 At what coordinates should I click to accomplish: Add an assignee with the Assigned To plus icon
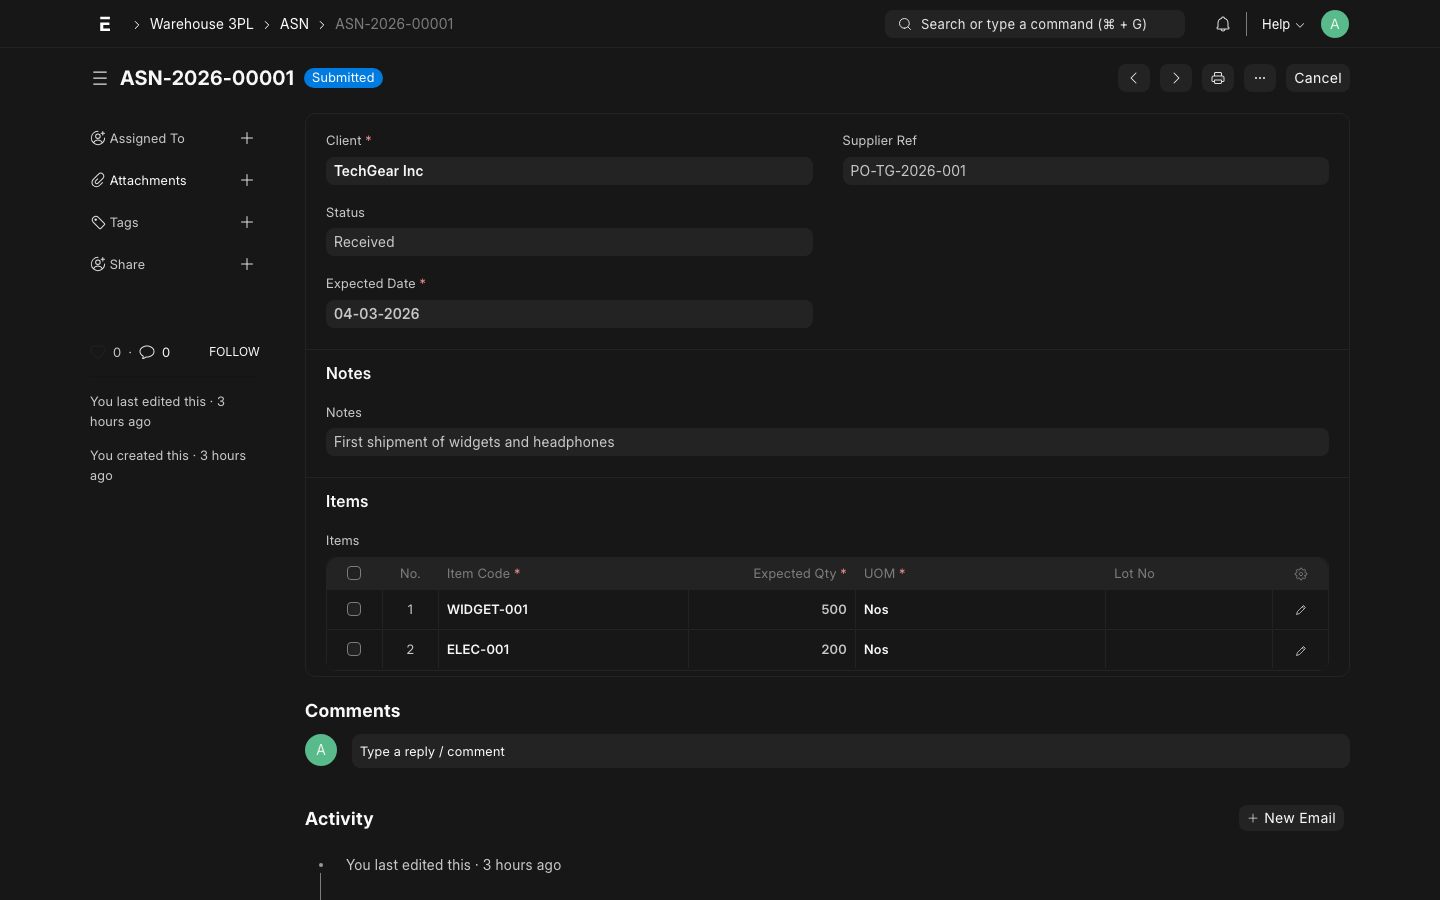(247, 138)
